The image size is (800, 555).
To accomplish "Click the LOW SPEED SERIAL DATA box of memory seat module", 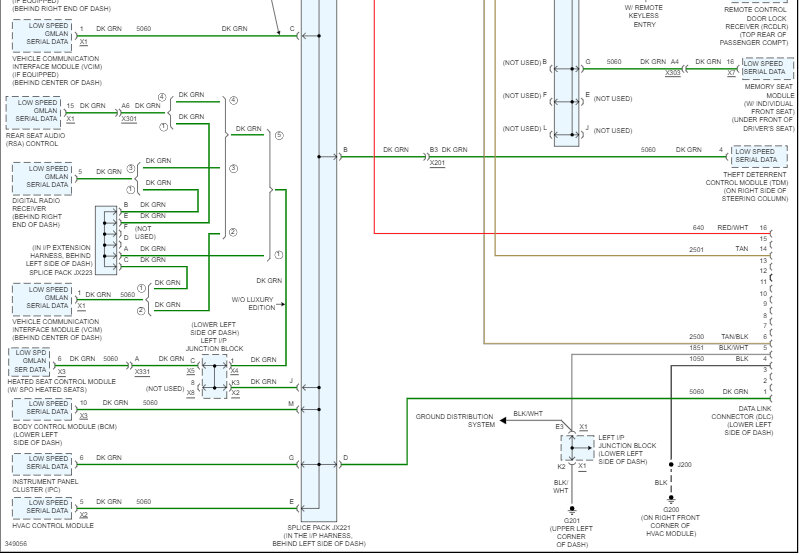I will coord(767,68).
